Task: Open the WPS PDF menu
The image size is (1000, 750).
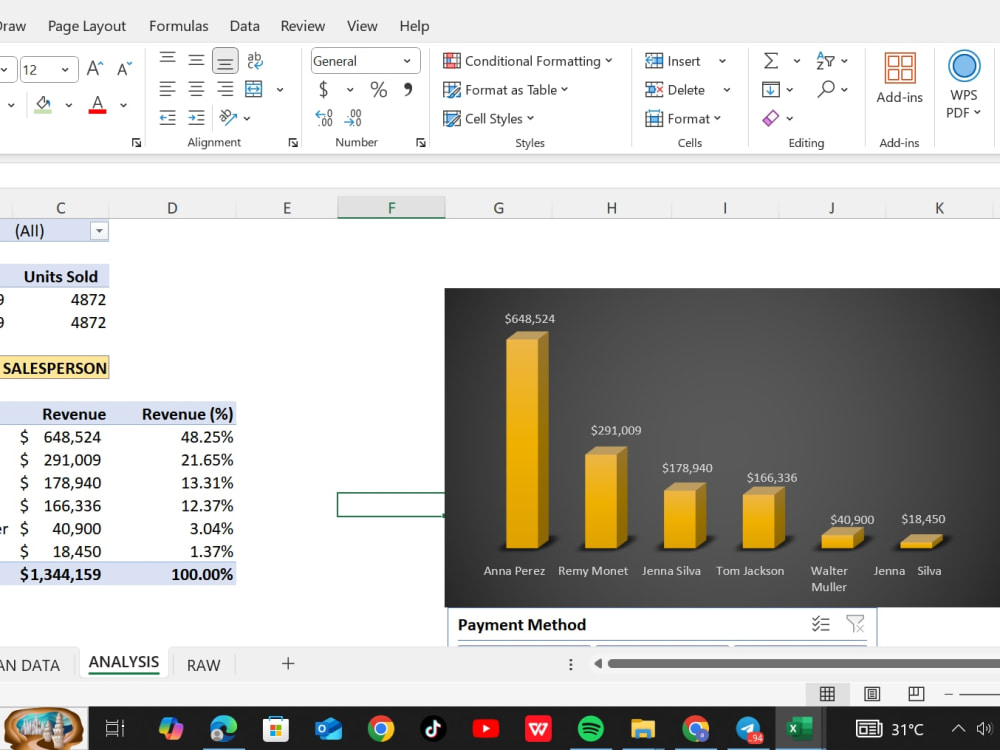Action: click(964, 85)
